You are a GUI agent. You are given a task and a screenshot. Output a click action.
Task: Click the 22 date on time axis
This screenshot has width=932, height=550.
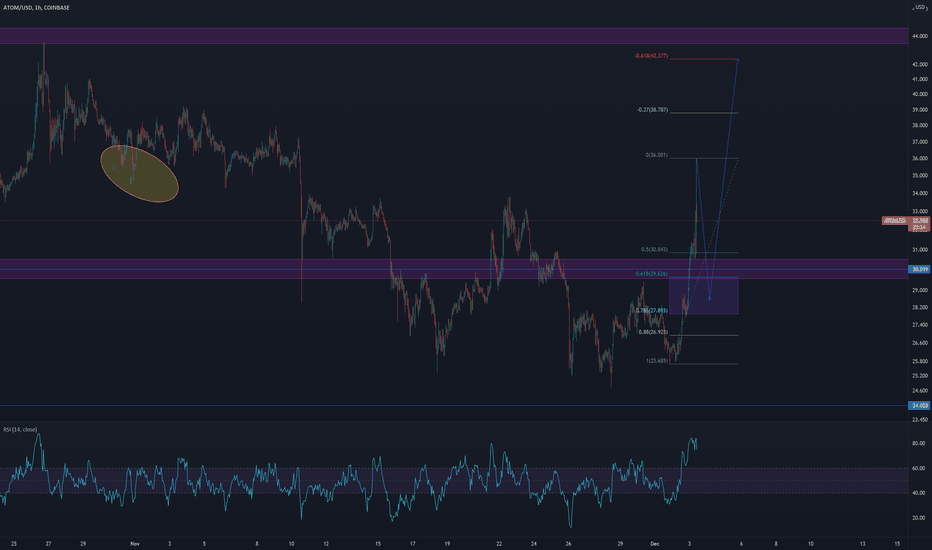coord(499,543)
